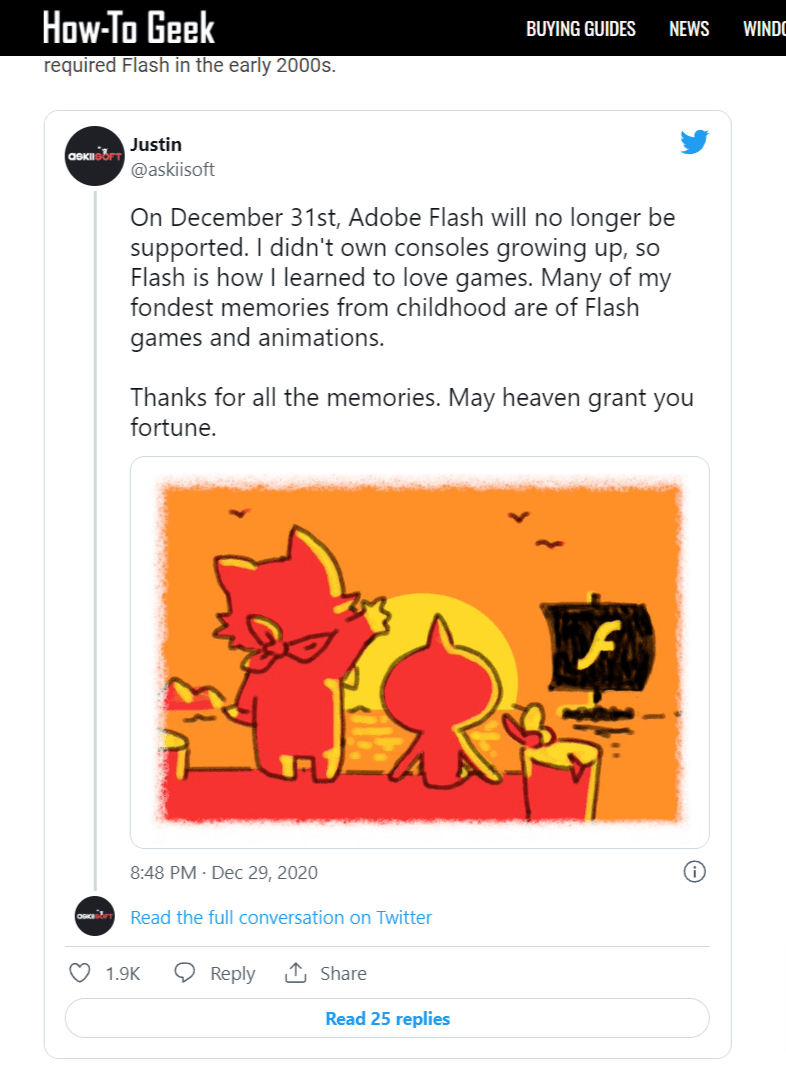
Task: Click the Twitter bird icon
Action: [694, 142]
